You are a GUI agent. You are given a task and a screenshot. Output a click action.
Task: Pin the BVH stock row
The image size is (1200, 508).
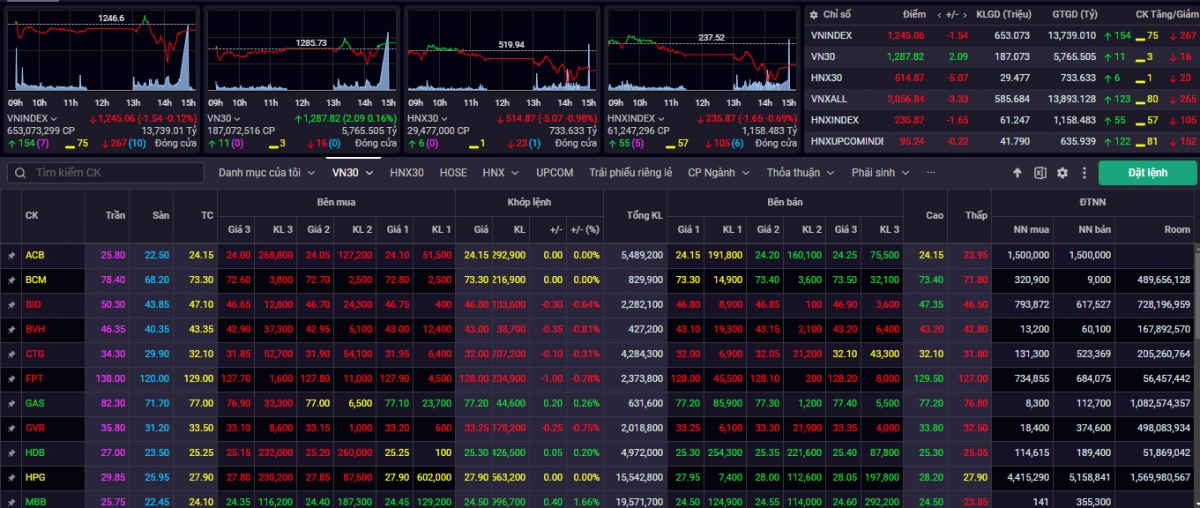point(11,329)
